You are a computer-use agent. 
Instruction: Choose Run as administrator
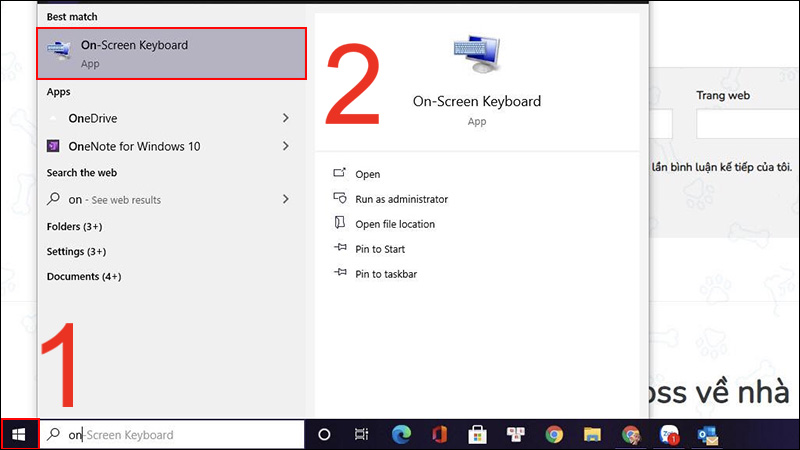[402, 199]
